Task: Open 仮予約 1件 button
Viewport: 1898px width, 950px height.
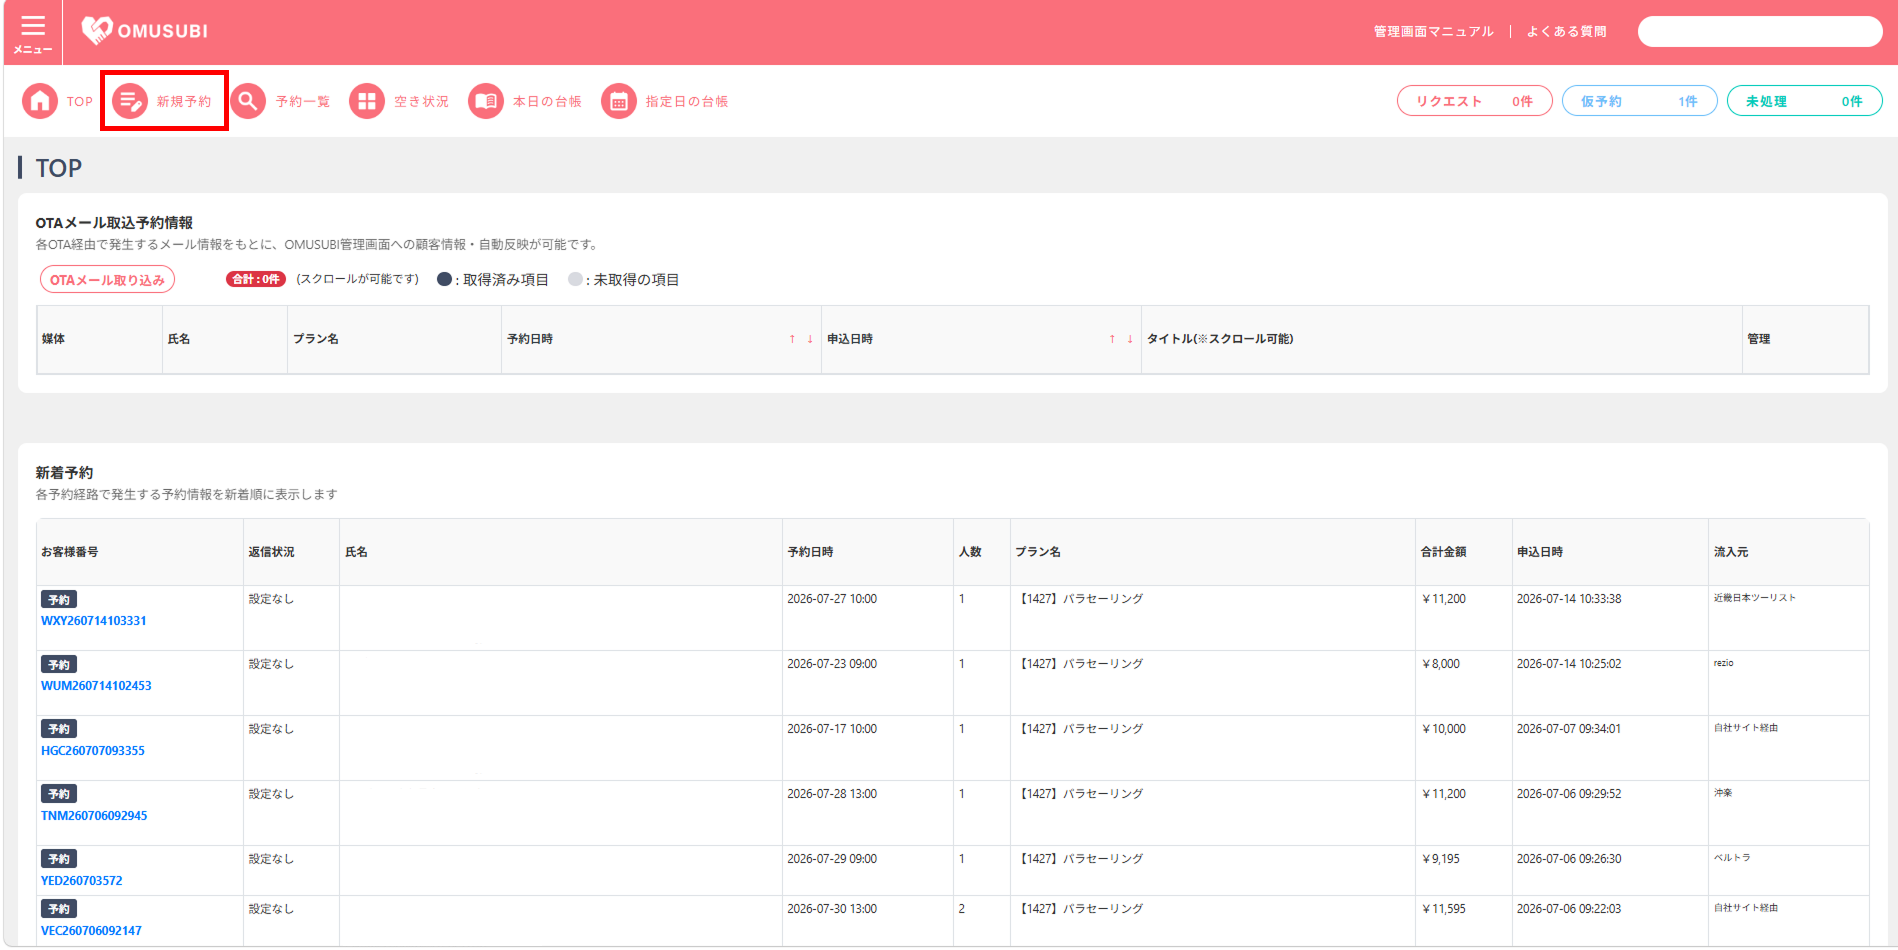Action: (x=1639, y=101)
